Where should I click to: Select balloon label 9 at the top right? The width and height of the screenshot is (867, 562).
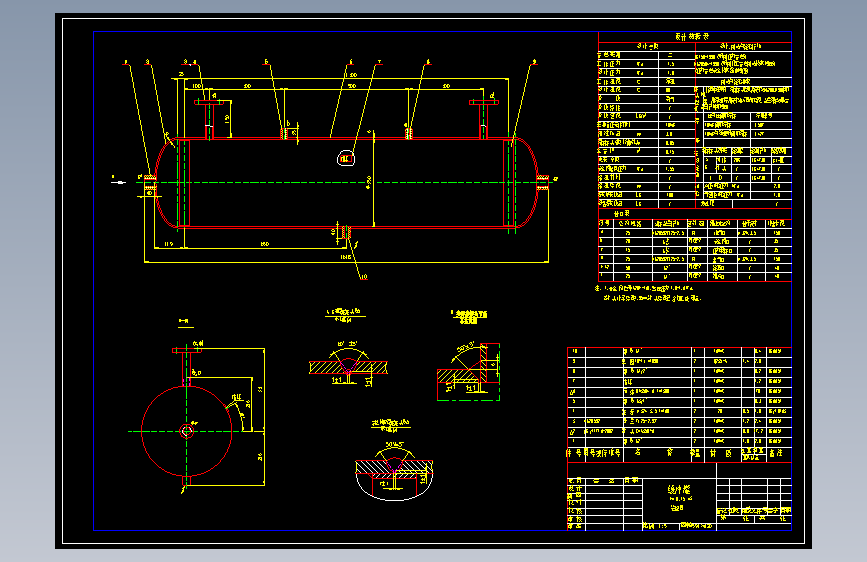pyautogui.click(x=534, y=62)
